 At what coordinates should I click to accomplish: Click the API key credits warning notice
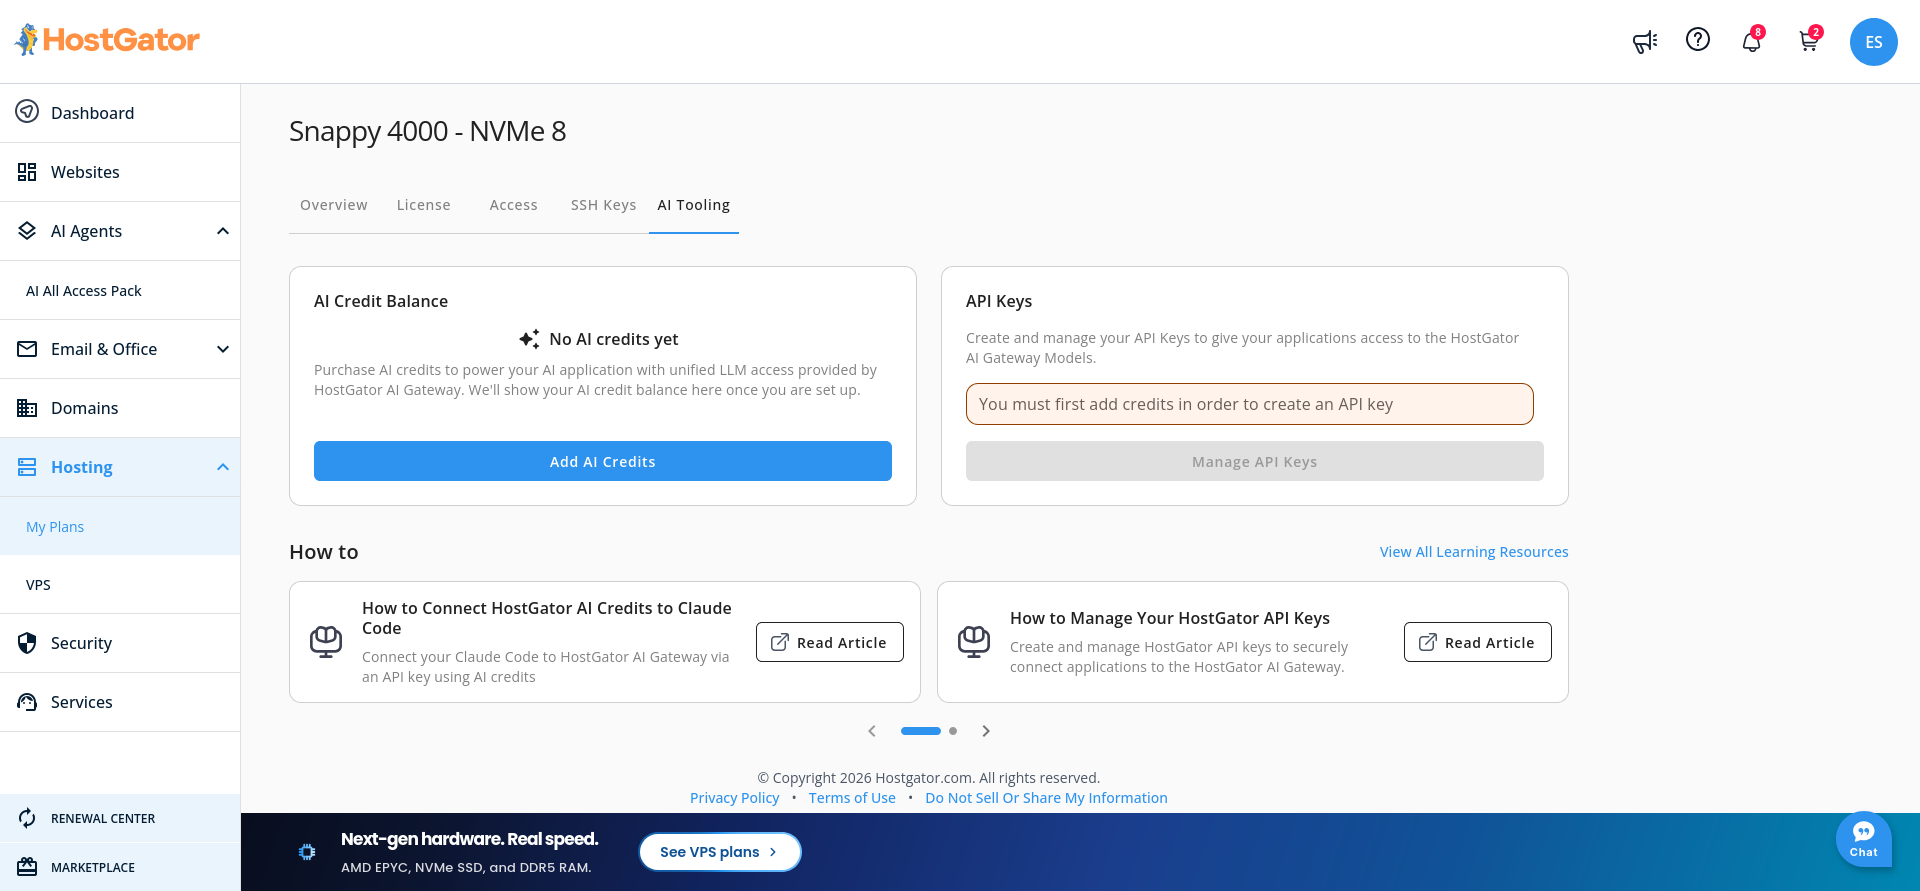[1250, 404]
